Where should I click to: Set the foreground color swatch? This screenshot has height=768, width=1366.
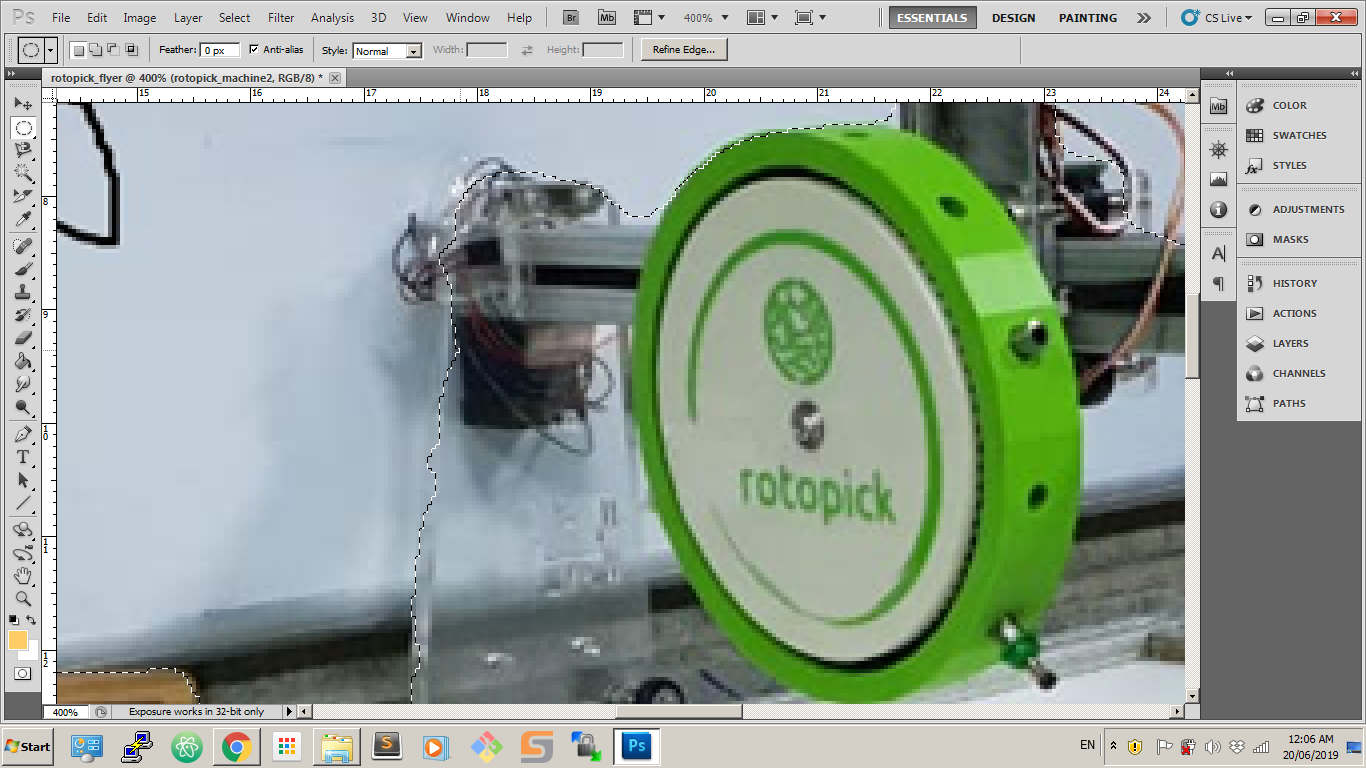pos(18,640)
